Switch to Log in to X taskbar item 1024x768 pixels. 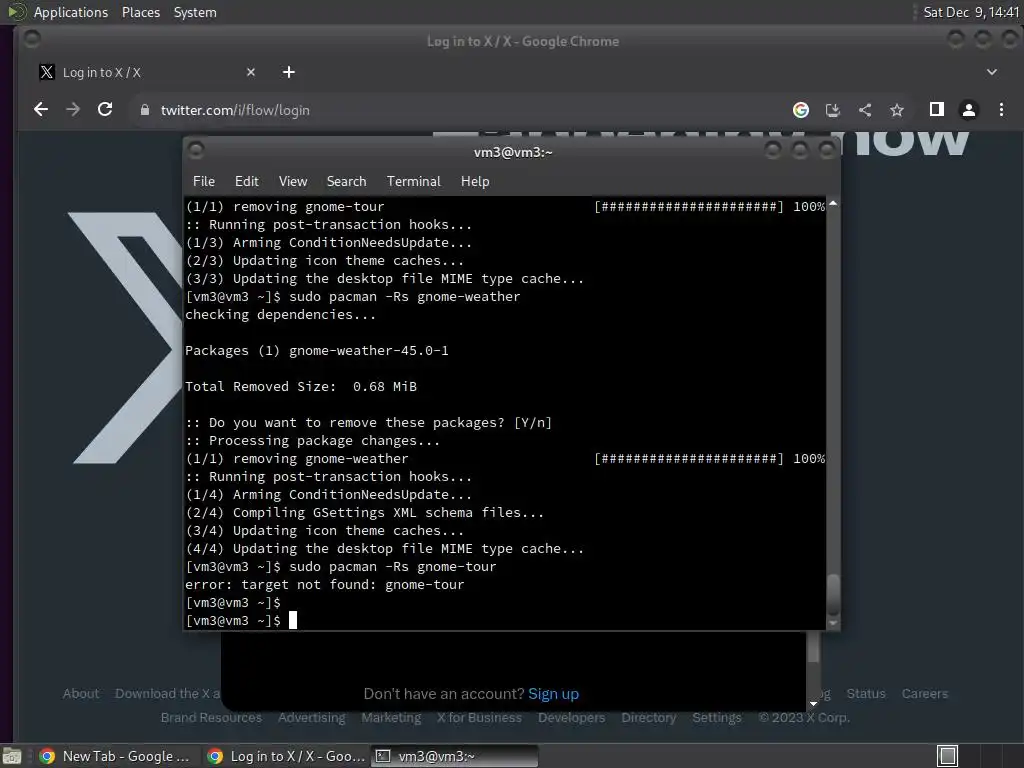coord(286,756)
